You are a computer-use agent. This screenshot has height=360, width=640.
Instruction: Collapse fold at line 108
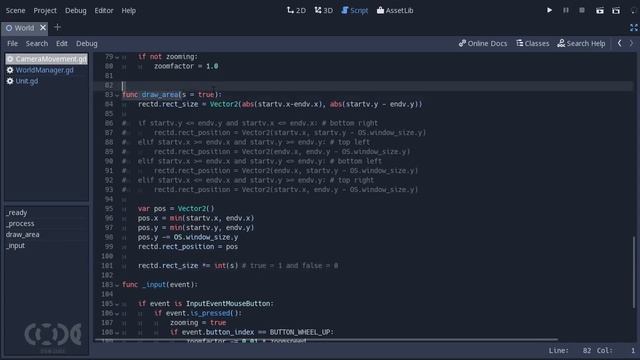tap(117, 333)
